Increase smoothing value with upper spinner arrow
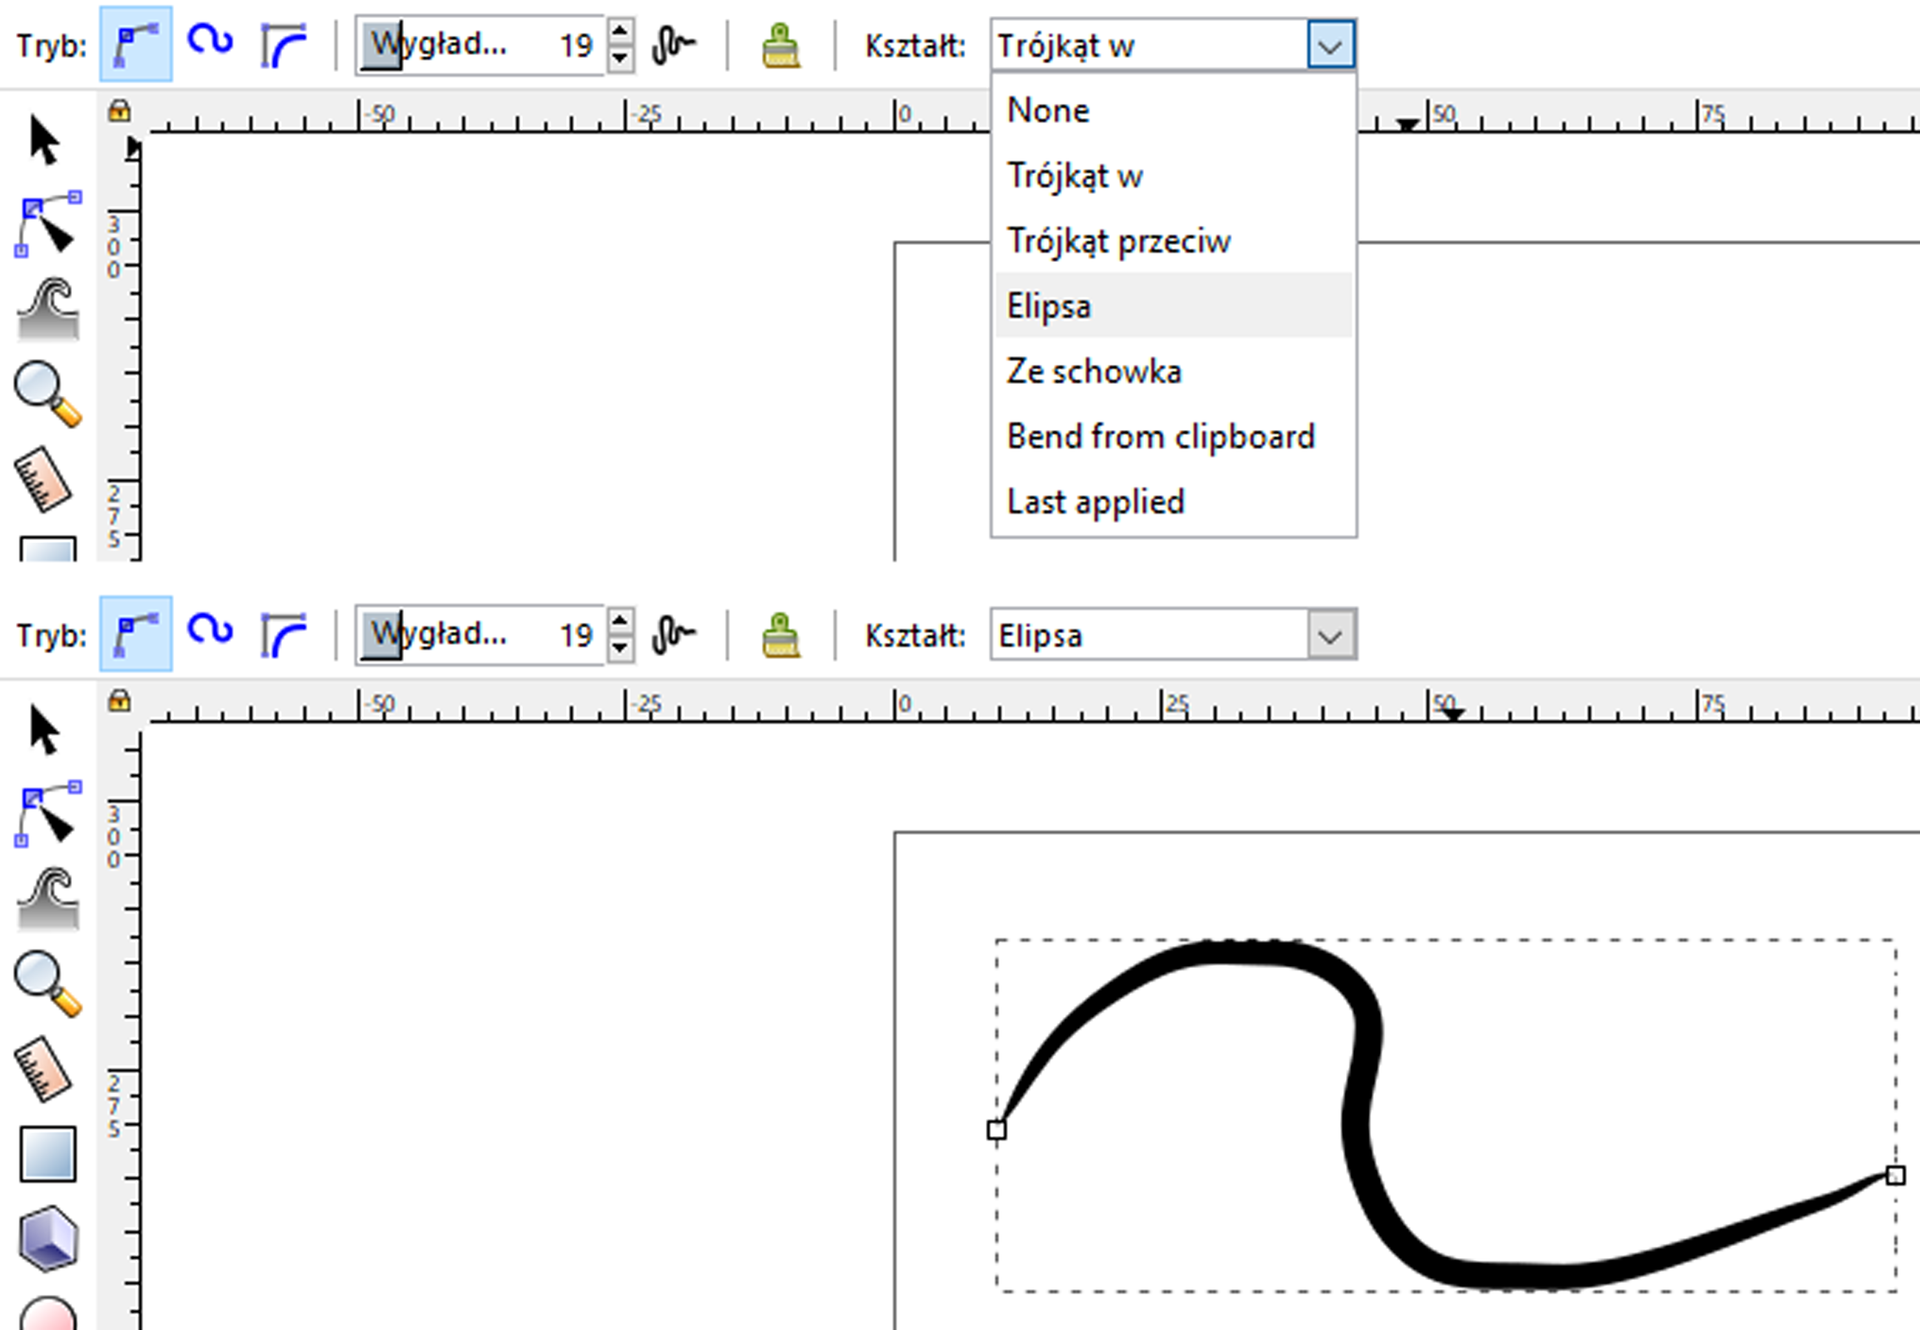This screenshot has width=1920, height=1330. 620,32
